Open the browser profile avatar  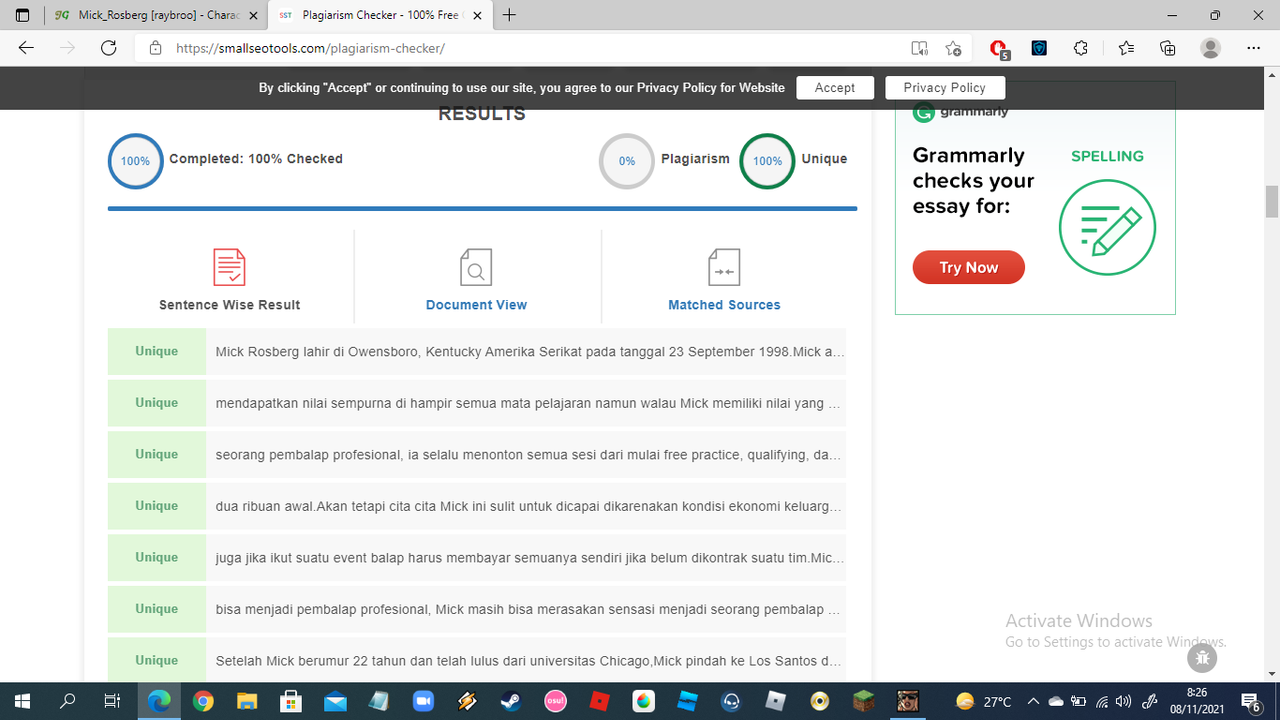(1211, 48)
